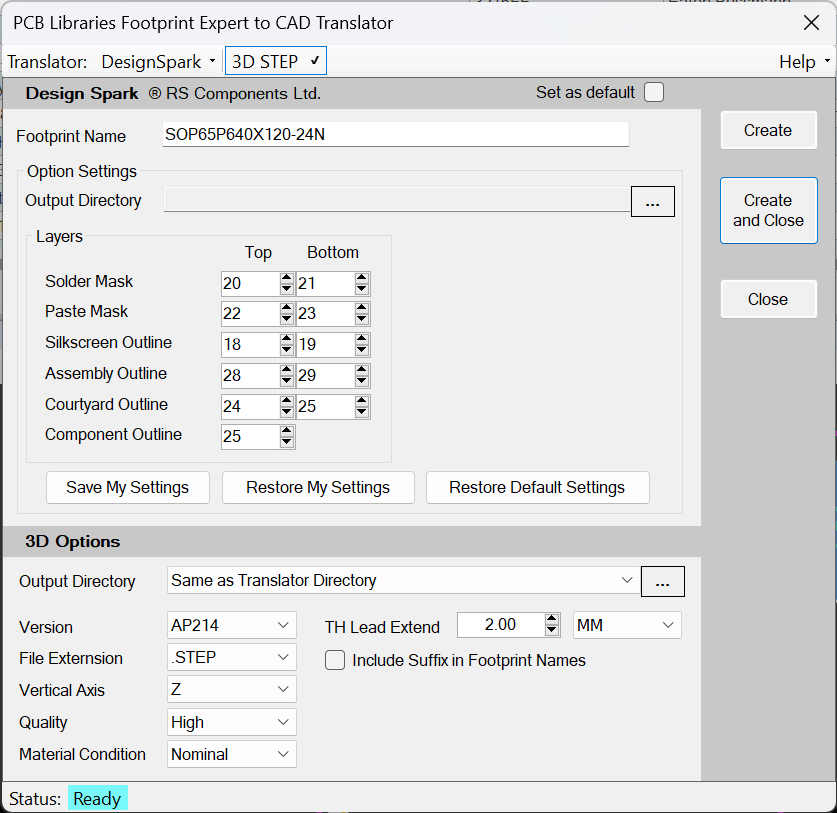The height and width of the screenshot is (813, 837).
Task: Open the File Extension .STEP dropdown
Action: pyautogui.click(x=232, y=657)
